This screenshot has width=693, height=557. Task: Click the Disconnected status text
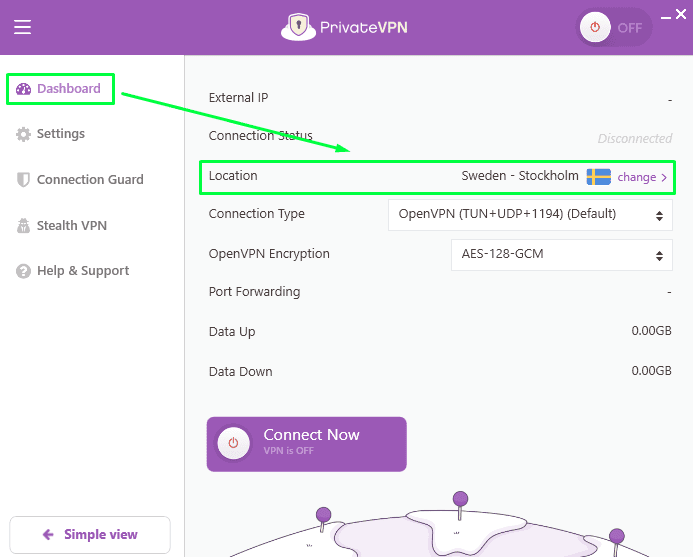click(635, 138)
